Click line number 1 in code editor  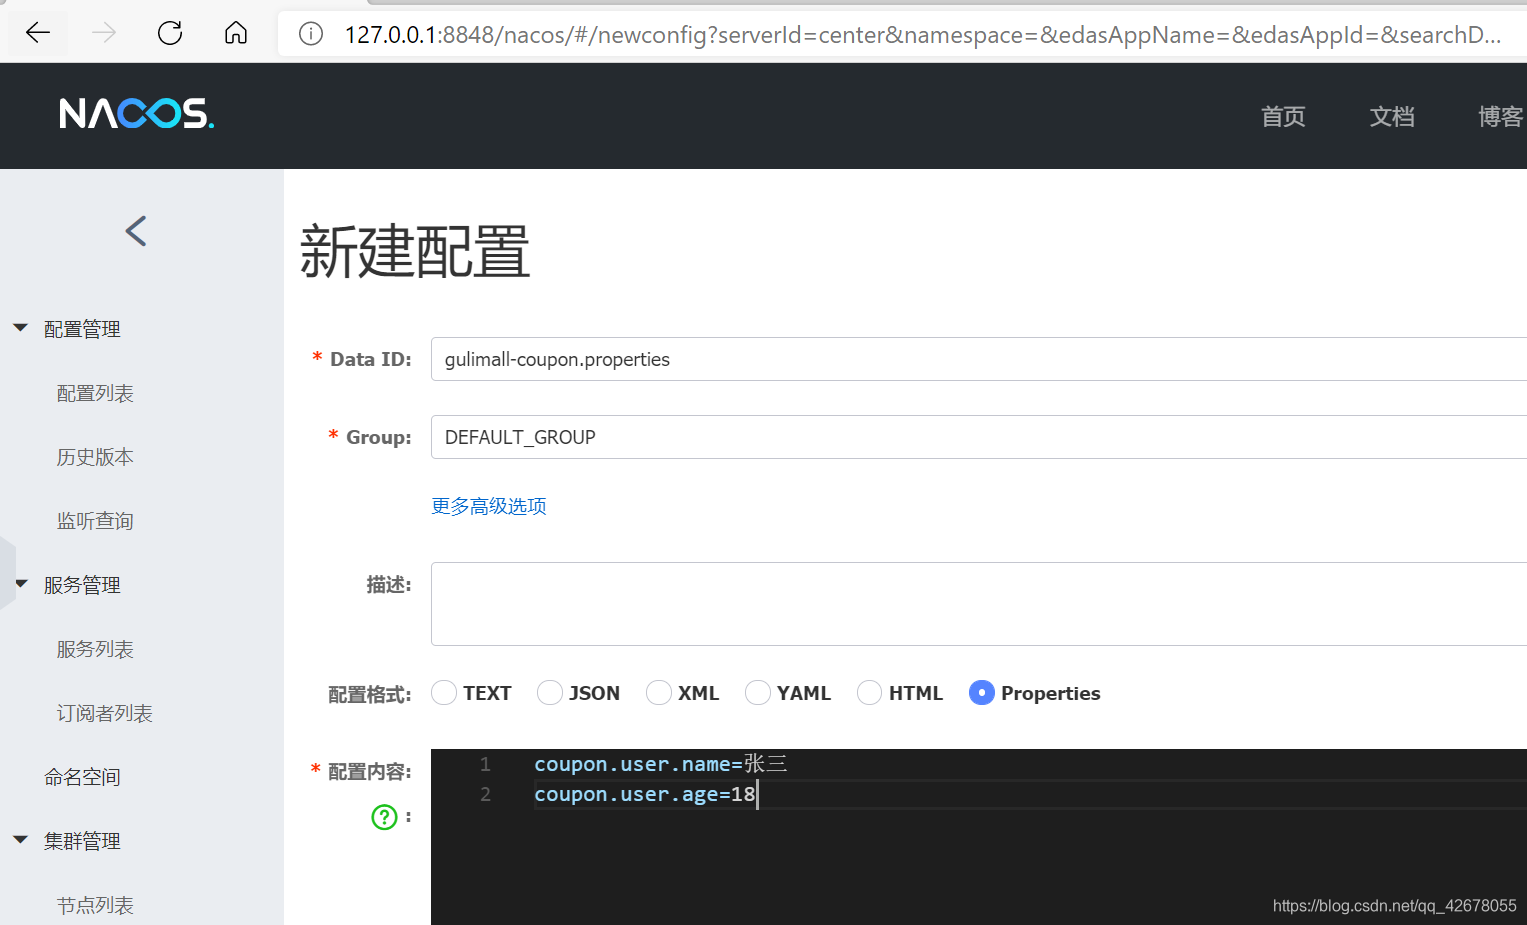click(x=485, y=764)
